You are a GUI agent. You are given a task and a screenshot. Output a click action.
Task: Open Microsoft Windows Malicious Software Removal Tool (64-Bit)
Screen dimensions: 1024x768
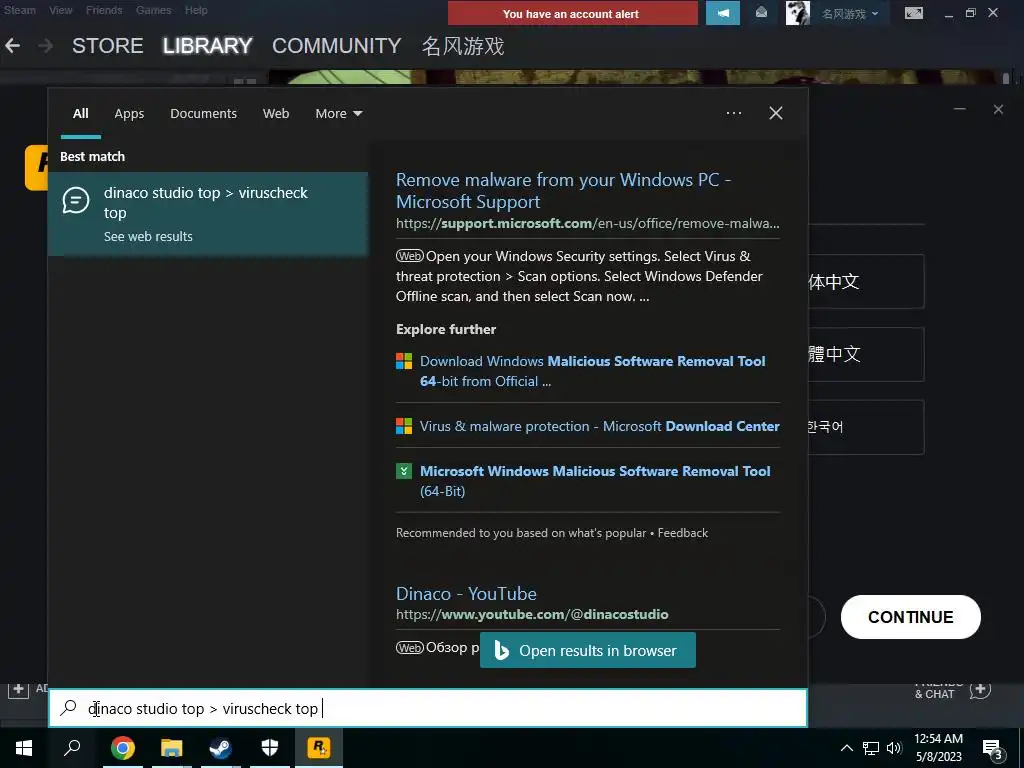(x=595, y=481)
